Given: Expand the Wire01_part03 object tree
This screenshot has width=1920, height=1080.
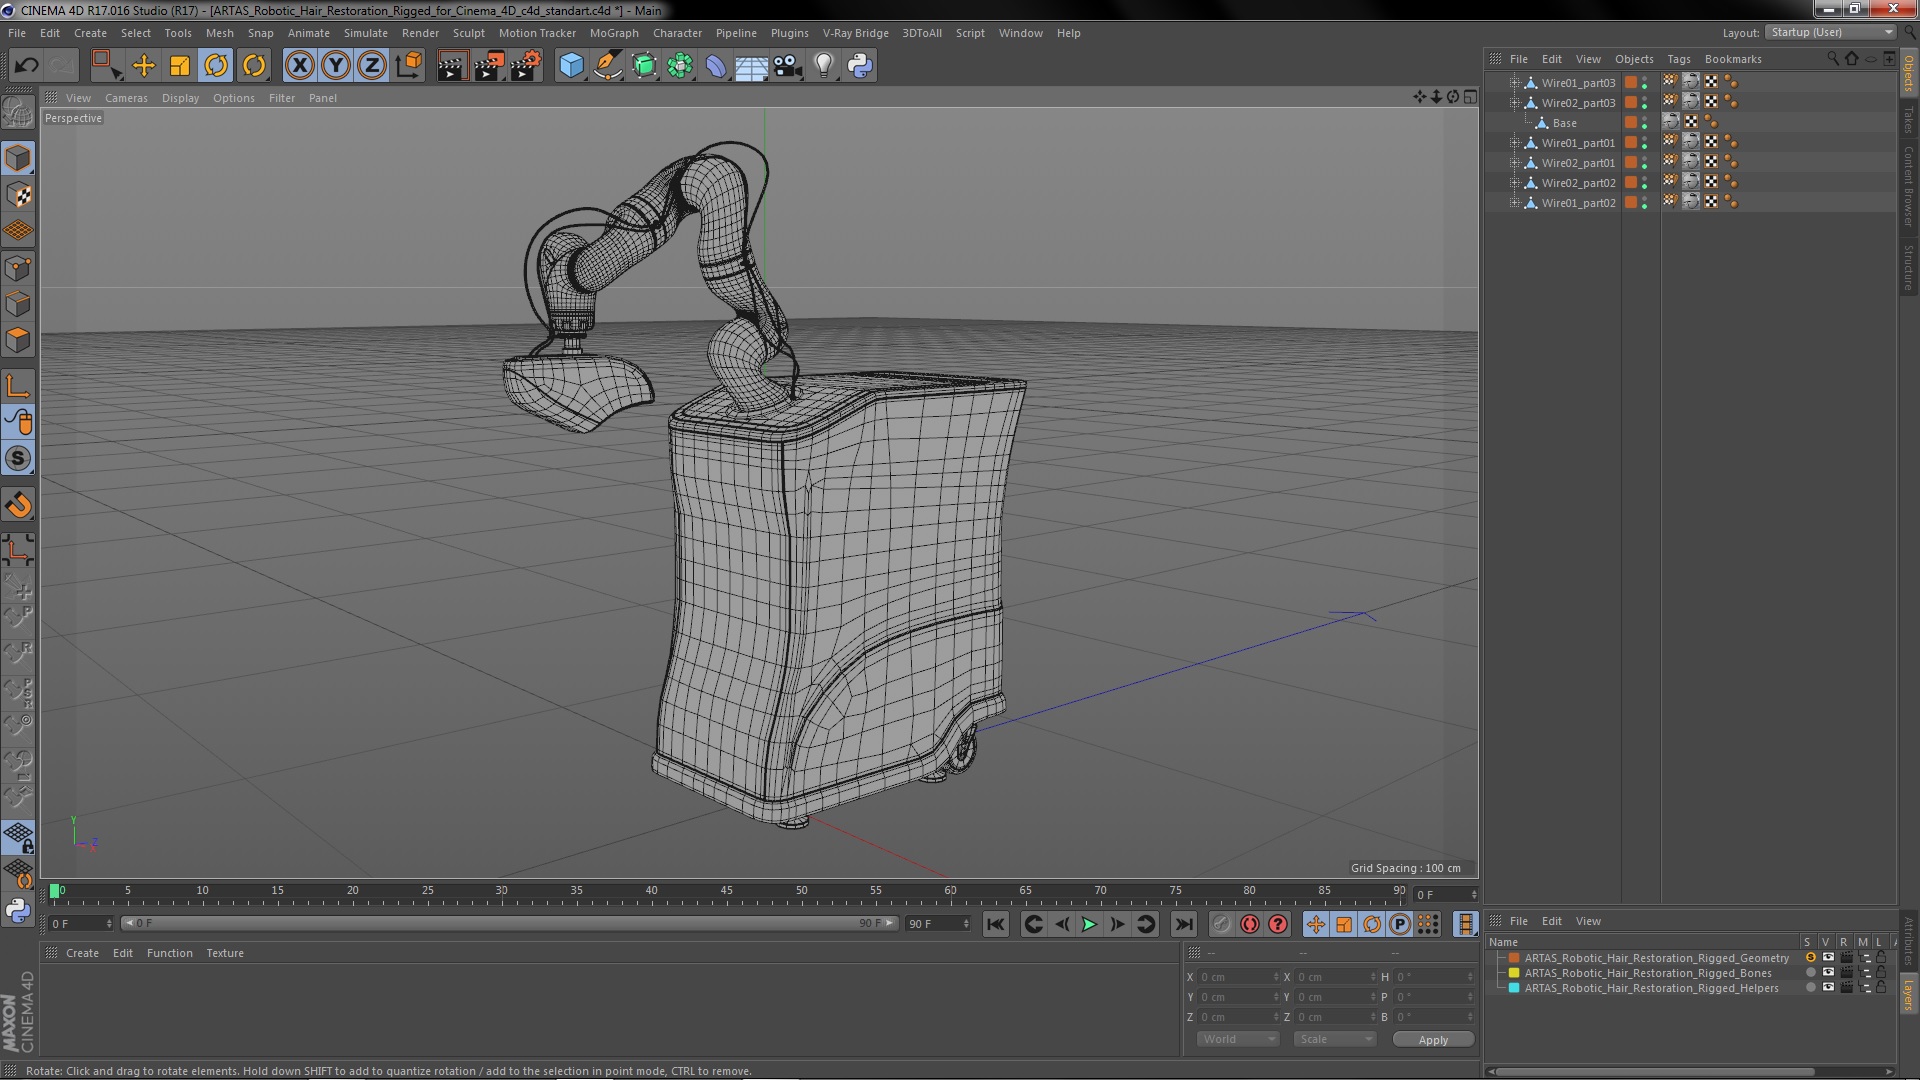Looking at the screenshot, I should (1514, 83).
